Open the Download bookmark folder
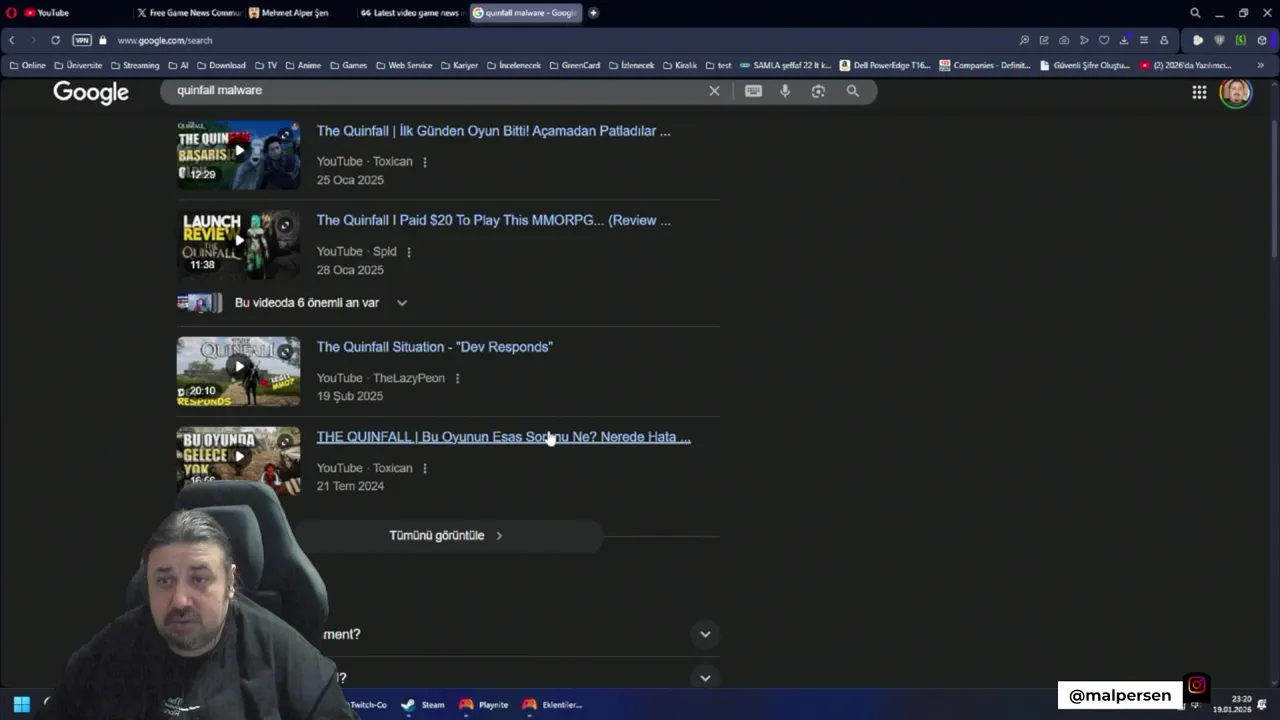The width and height of the screenshot is (1280, 720). point(221,65)
